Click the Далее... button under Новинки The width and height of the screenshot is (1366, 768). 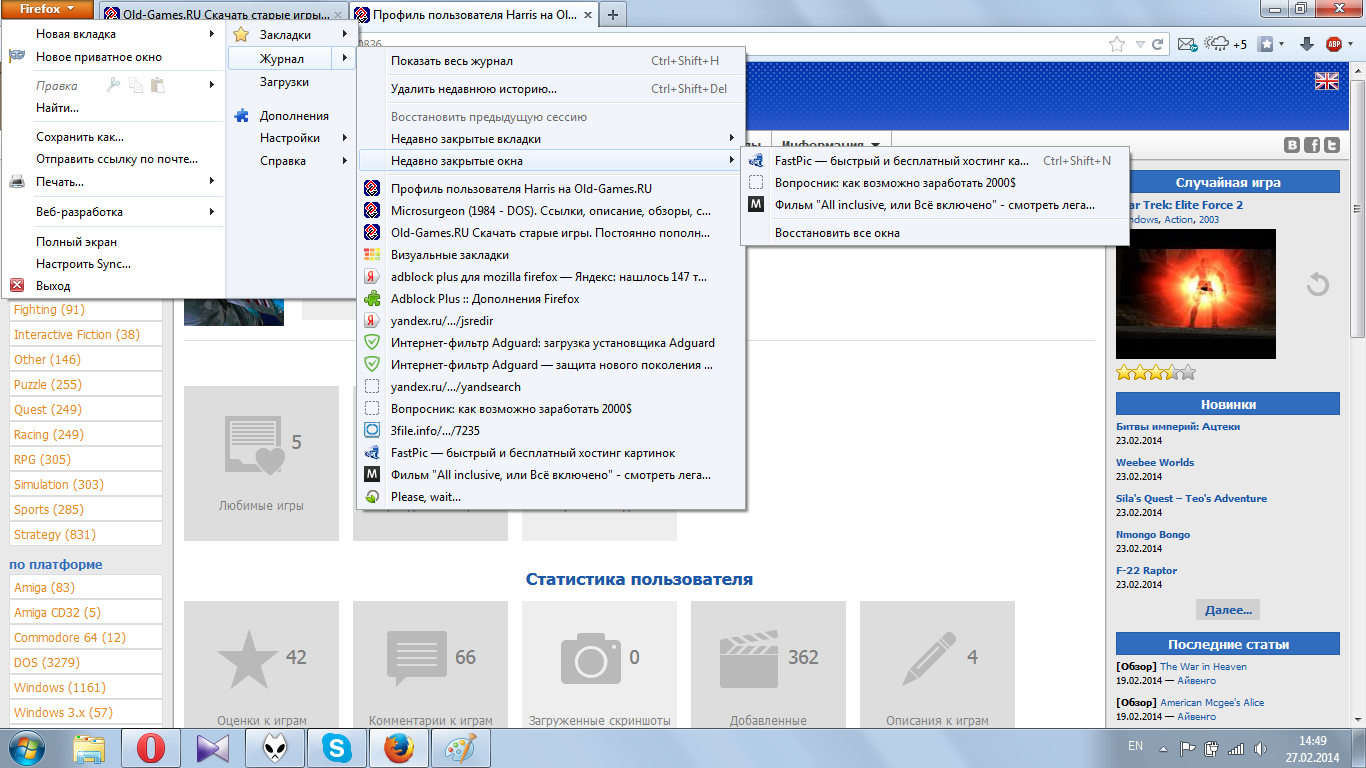[x=1227, y=610]
